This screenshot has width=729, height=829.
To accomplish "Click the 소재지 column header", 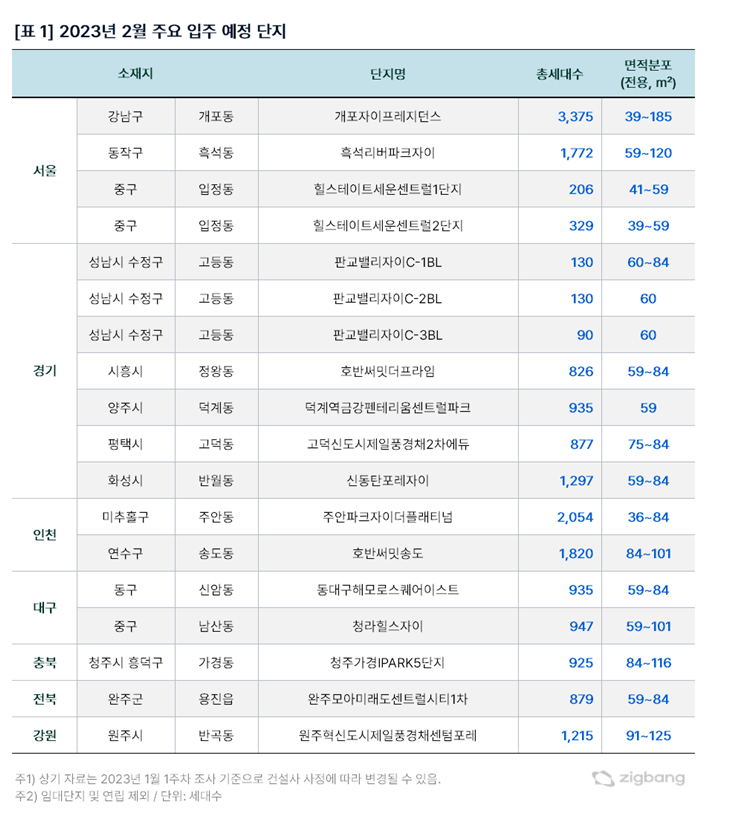I will [x=136, y=74].
